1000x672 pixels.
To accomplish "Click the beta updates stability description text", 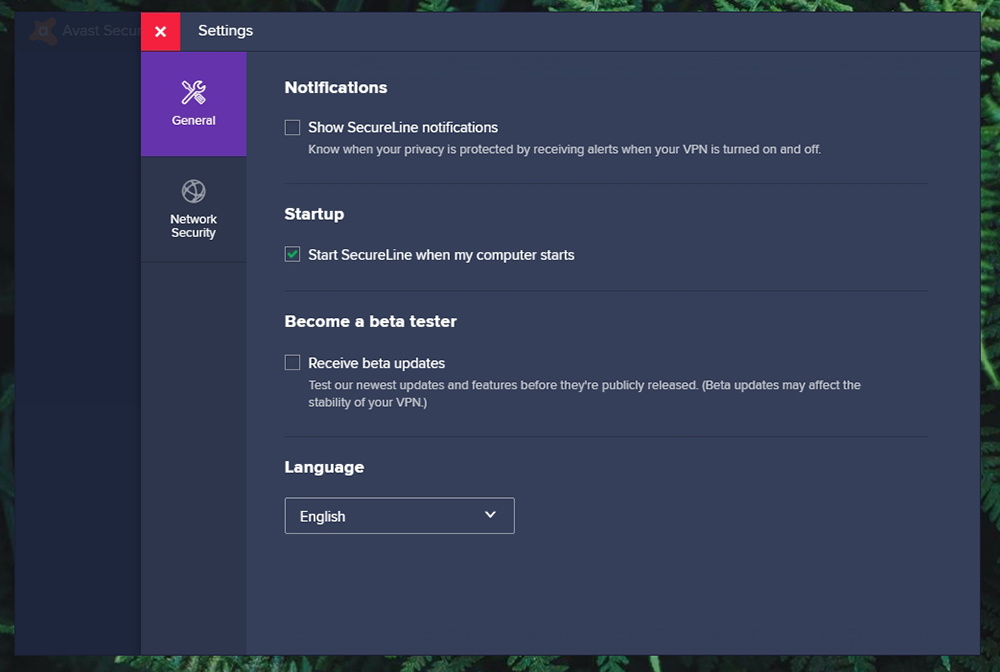I will [x=584, y=393].
